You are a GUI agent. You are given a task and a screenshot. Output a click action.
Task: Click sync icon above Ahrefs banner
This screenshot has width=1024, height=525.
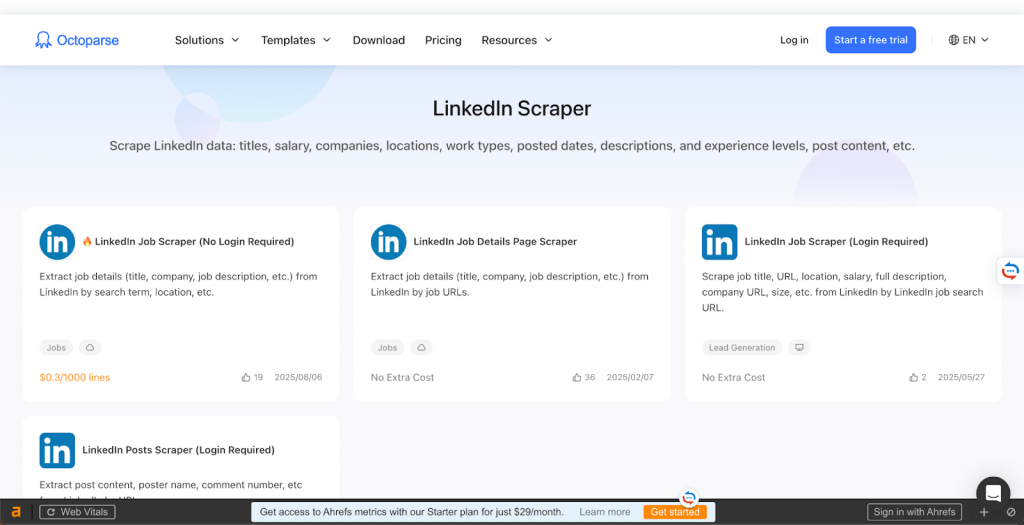tap(689, 498)
